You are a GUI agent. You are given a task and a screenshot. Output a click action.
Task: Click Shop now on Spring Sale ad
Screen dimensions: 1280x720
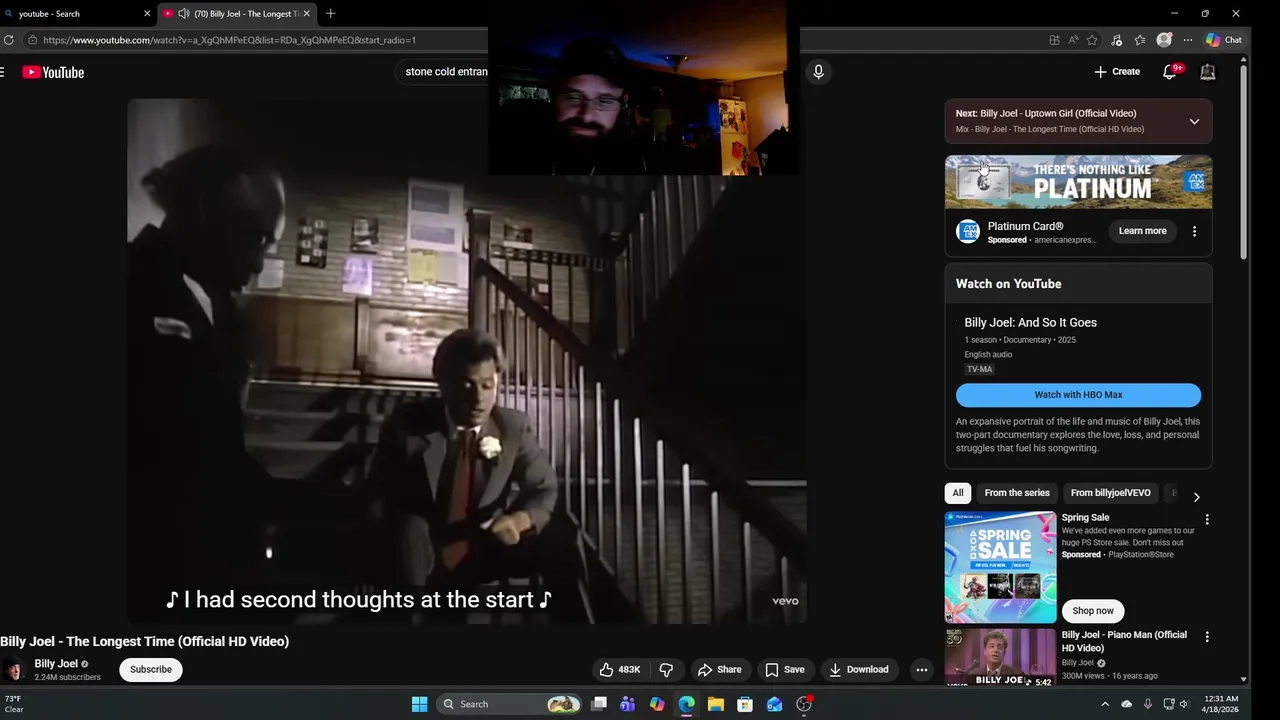(1093, 611)
